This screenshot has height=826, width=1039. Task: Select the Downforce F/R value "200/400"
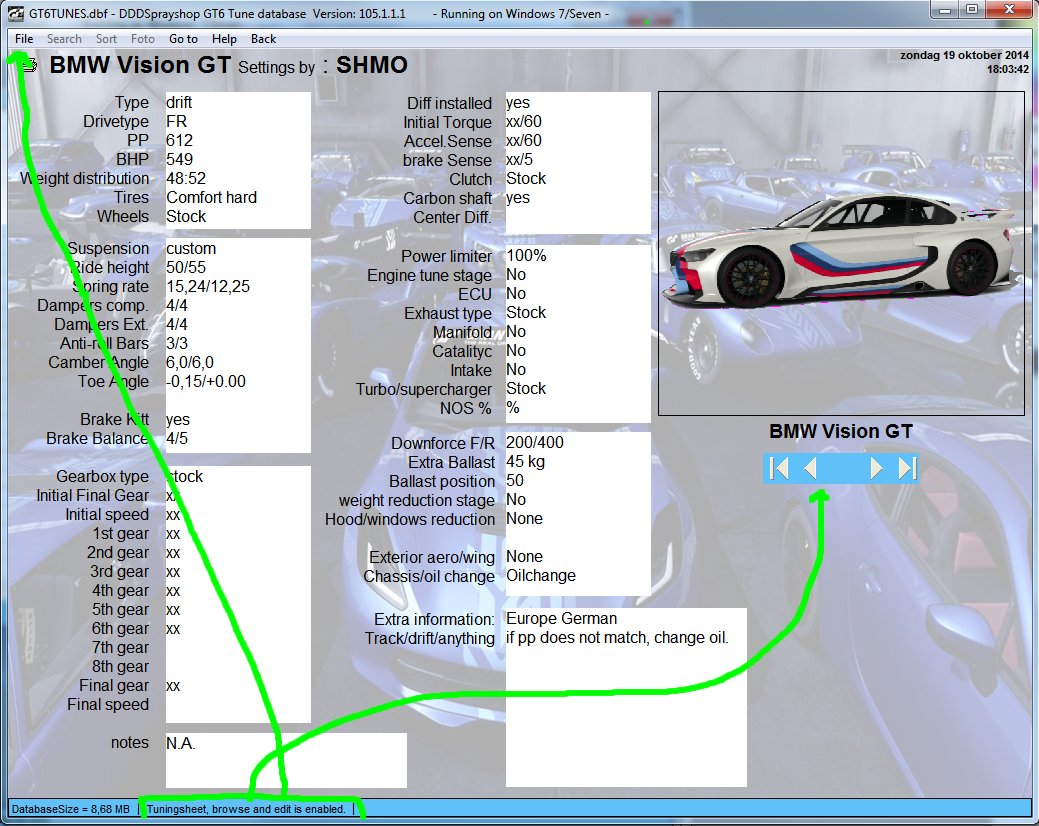click(535, 442)
